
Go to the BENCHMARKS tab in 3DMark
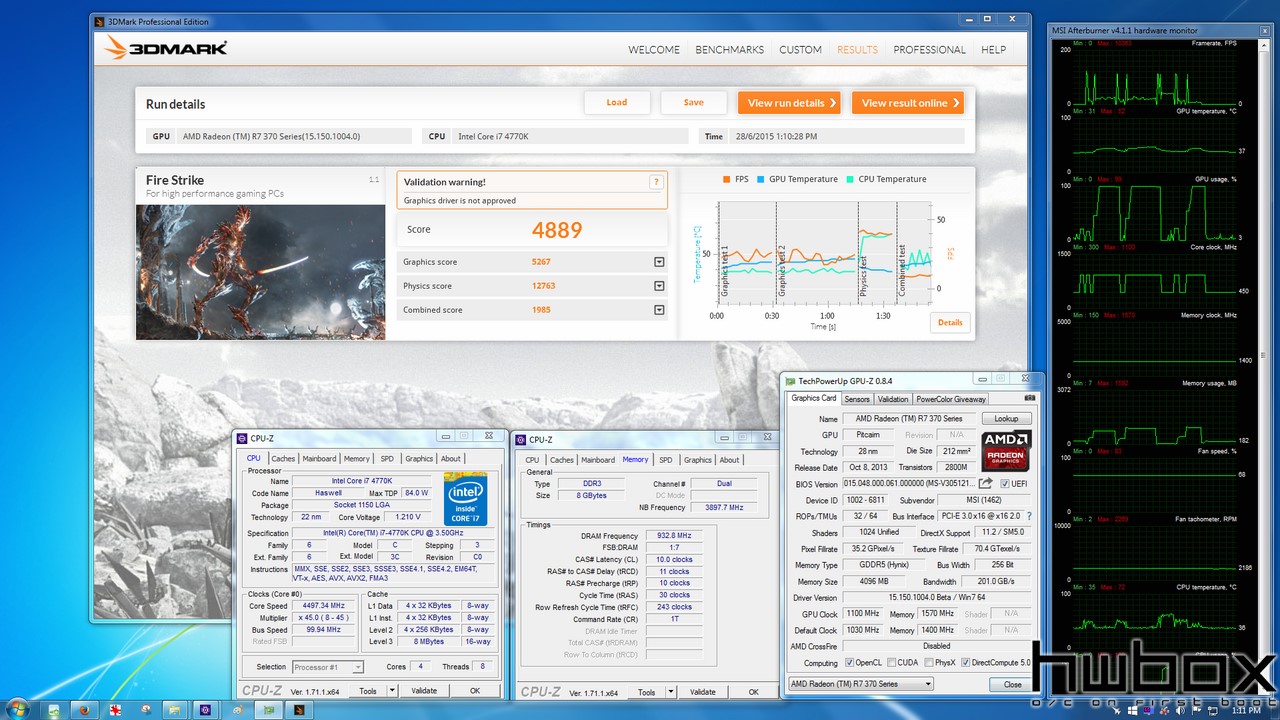click(729, 50)
